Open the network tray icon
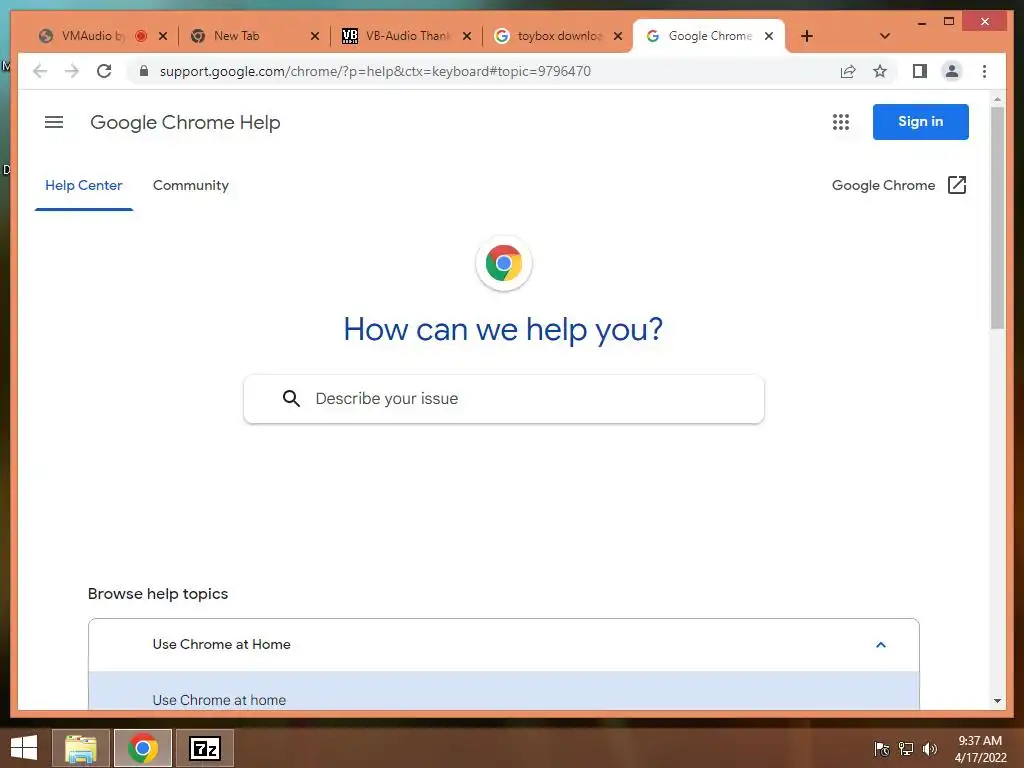 click(x=906, y=749)
